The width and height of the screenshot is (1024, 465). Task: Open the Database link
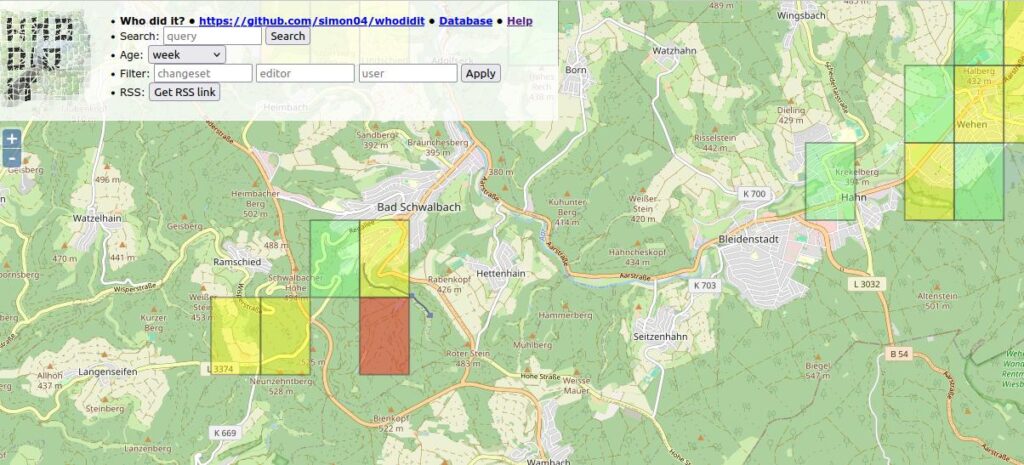pyautogui.click(x=465, y=21)
